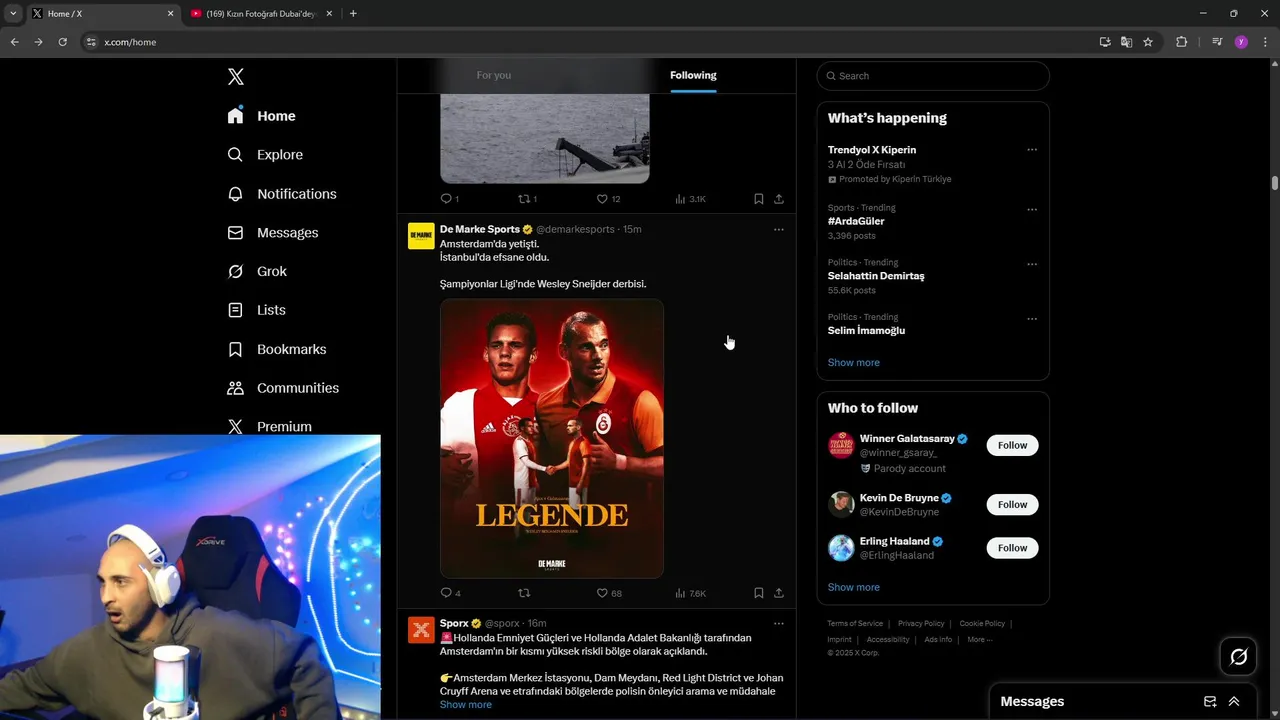
Task: Open Notifications in sidebar
Action: click(282, 194)
